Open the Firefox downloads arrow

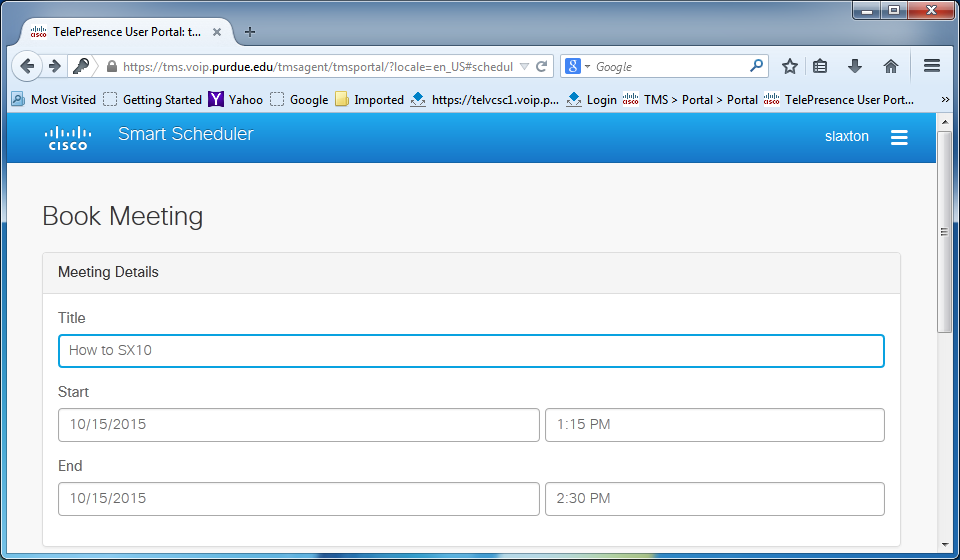(x=855, y=66)
